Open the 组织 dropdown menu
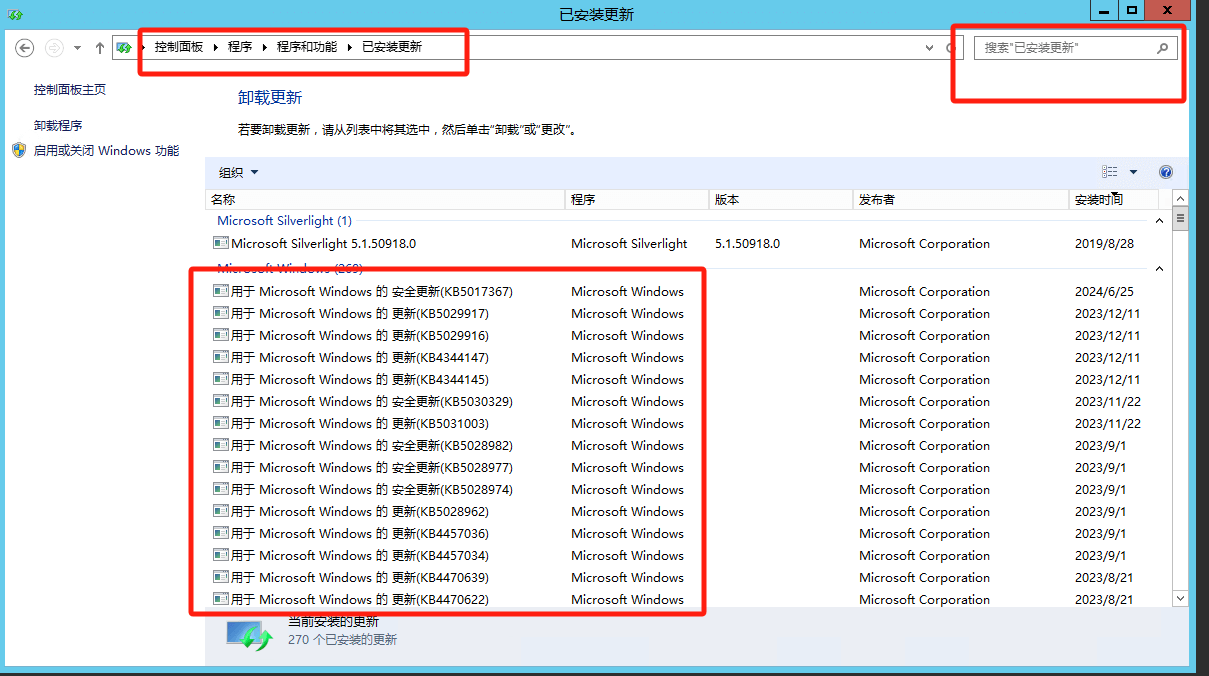 pyautogui.click(x=239, y=172)
